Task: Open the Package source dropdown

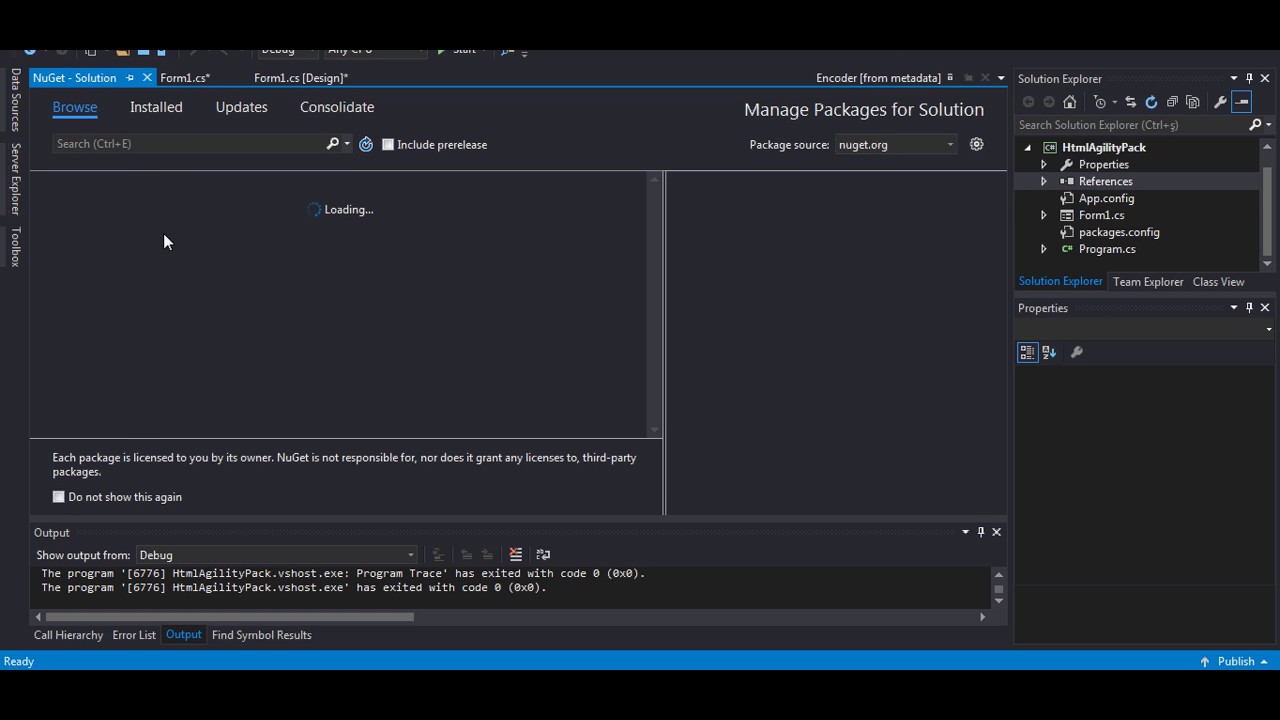Action: pos(896,145)
